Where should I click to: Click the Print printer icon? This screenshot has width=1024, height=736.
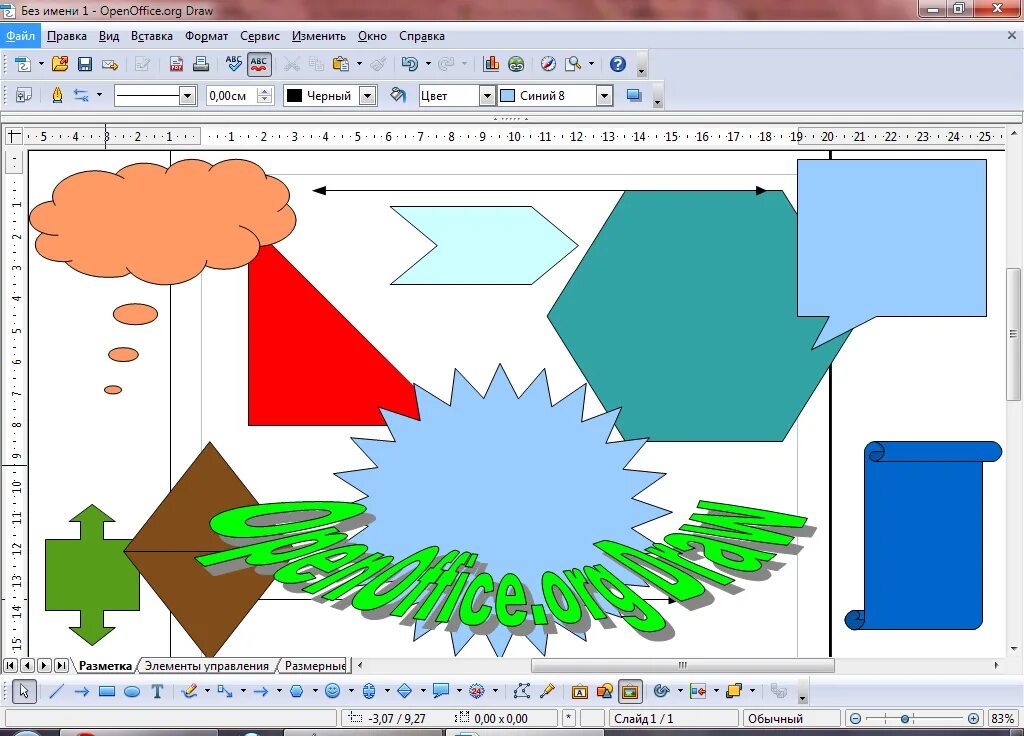pos(201,64)
